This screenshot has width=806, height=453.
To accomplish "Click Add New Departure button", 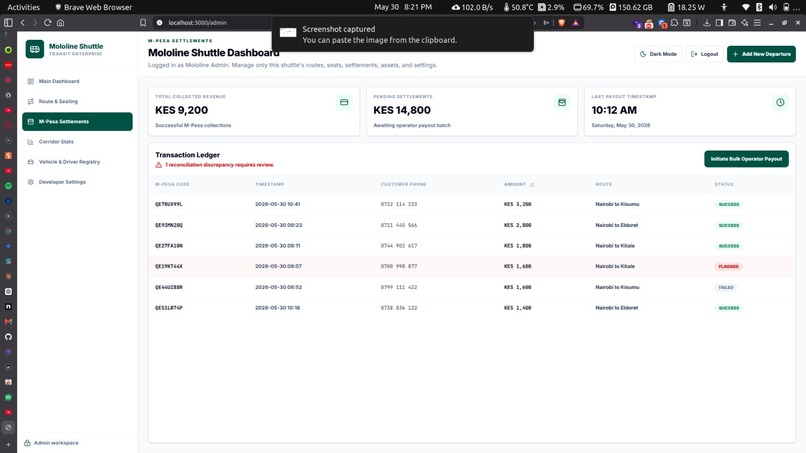I will click(761, 54).
